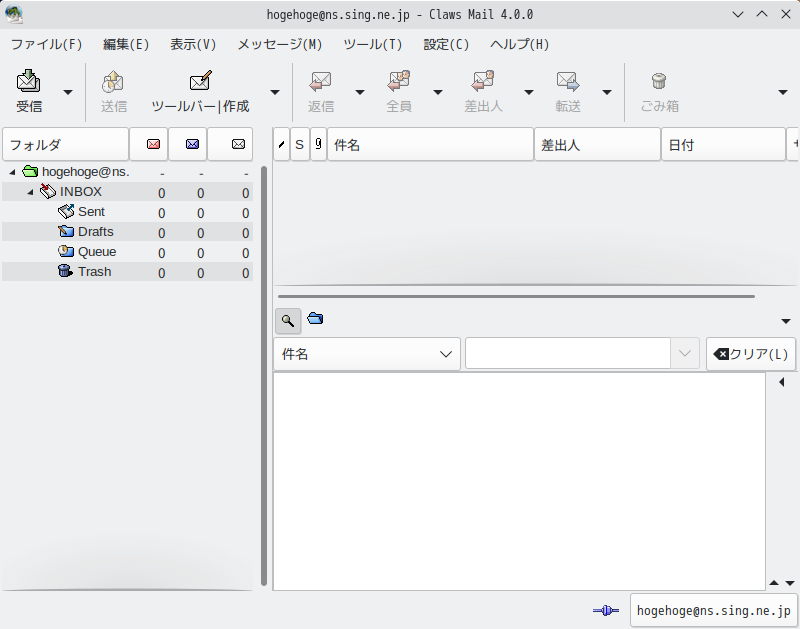Image resolution: width=800 pixels, height=629 pixels.
Task: Click the 返信 (reply) toolbar icon
Action: [x=320, y=81]
